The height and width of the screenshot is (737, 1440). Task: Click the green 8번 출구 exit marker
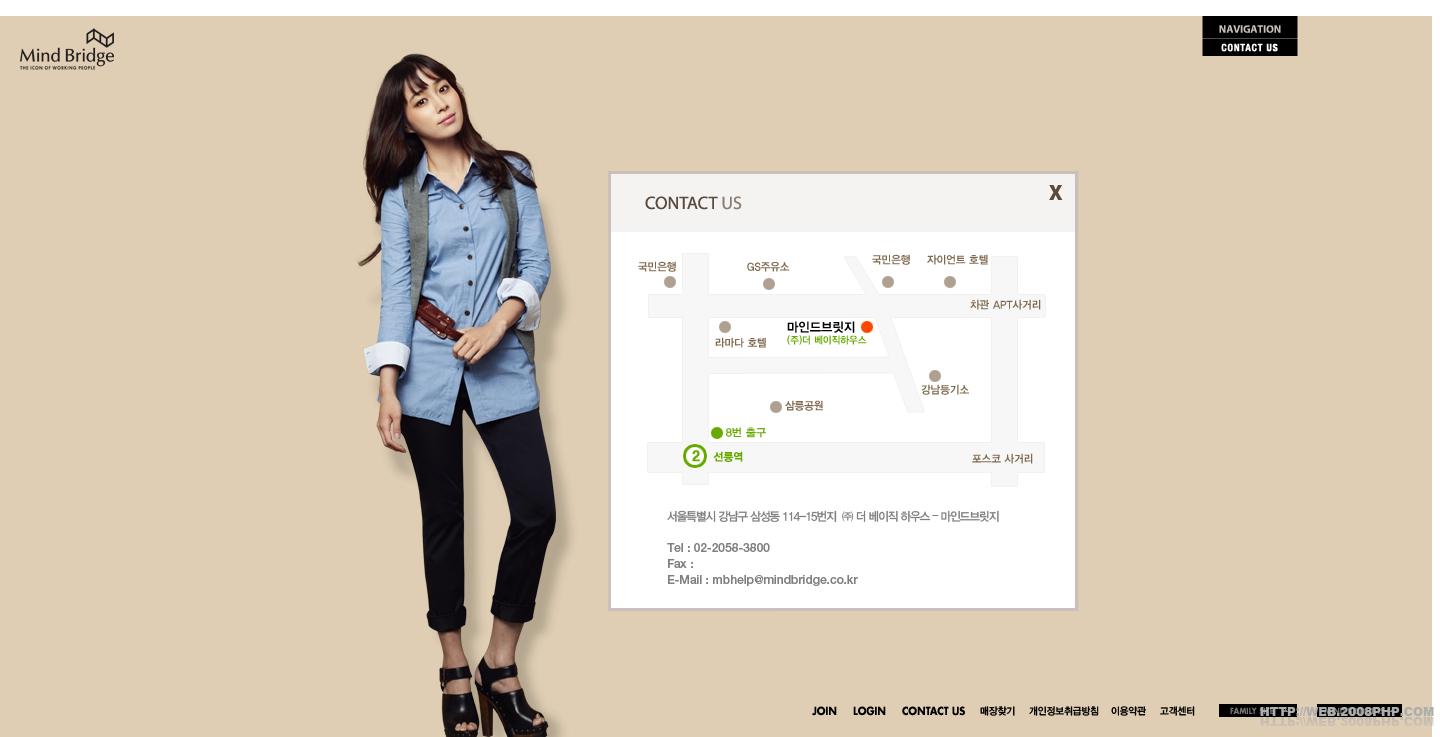pyautogui.click(x=716, y=433)
